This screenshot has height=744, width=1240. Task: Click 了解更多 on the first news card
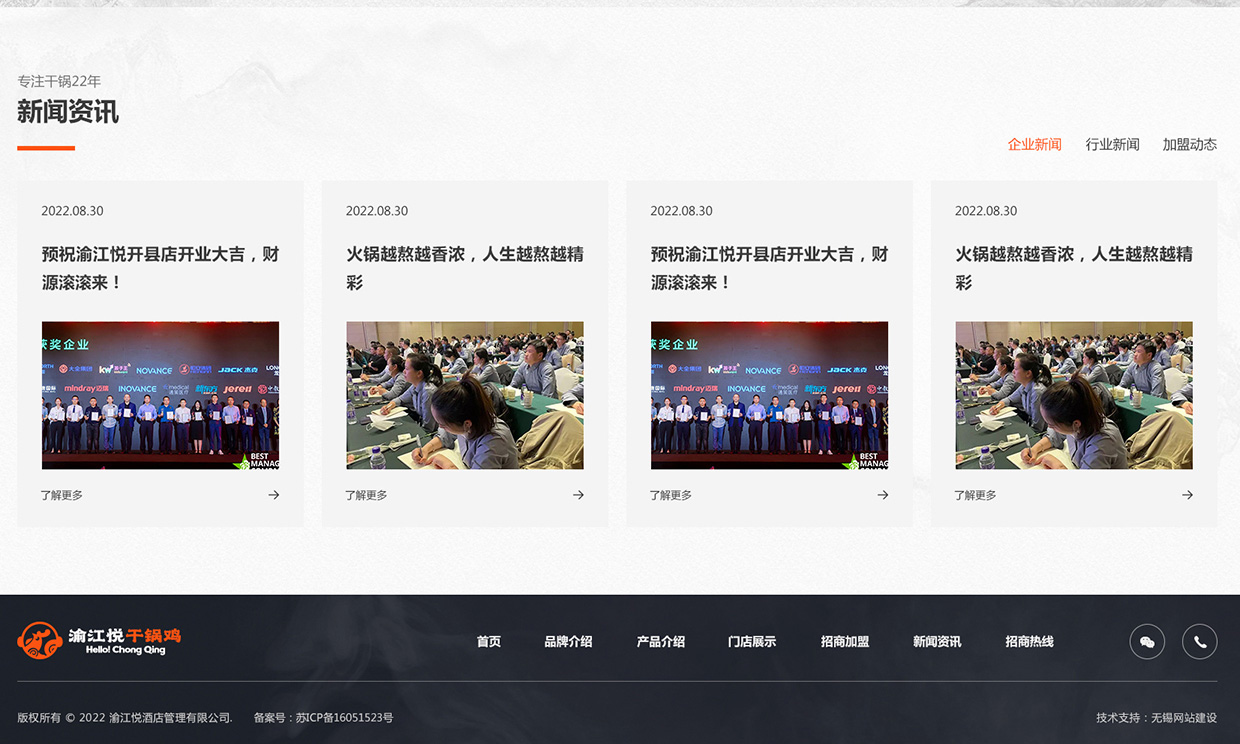[62, 494]
